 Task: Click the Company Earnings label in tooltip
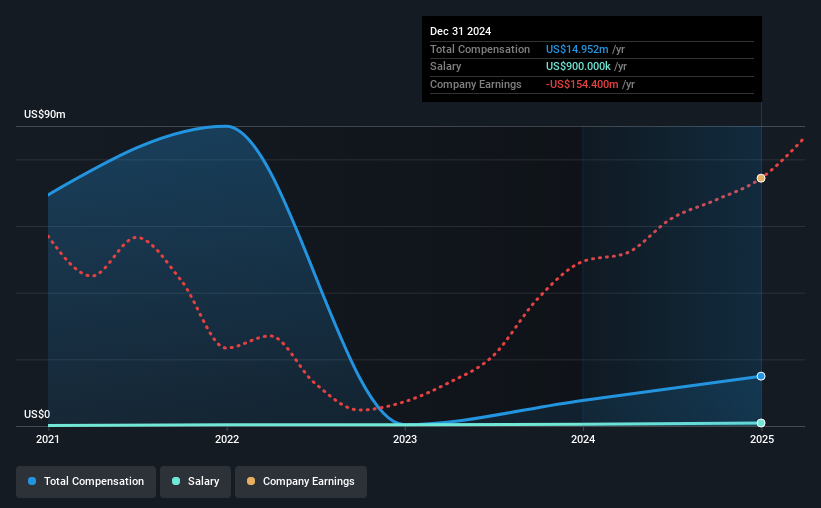coord(475,84)
